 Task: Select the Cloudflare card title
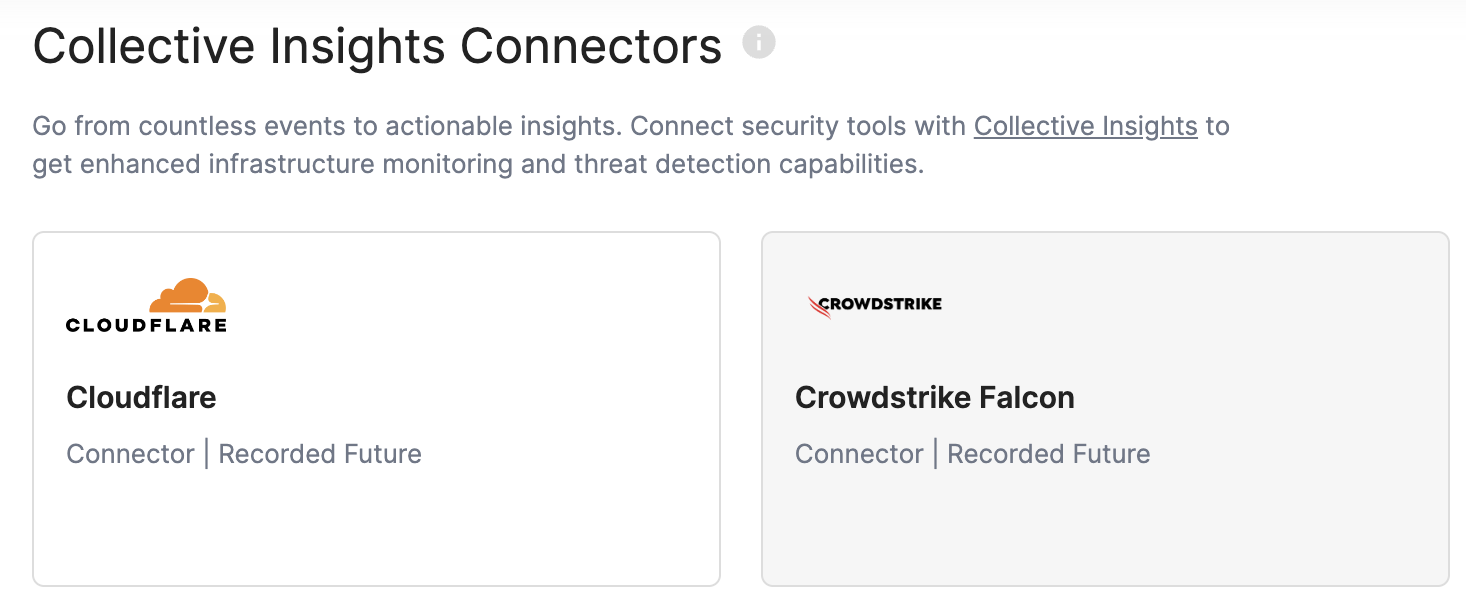[x=141, y=398]
